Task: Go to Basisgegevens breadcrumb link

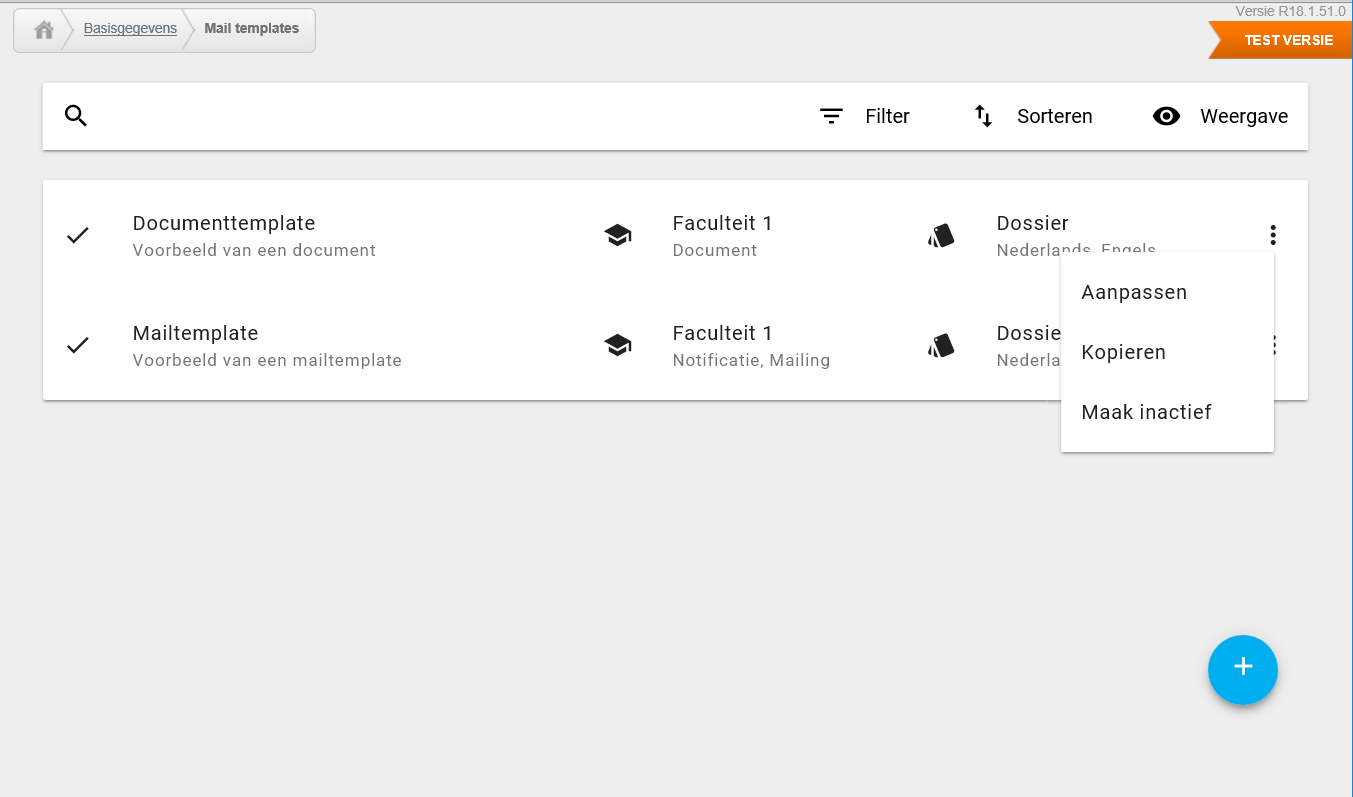Action: tap(130, 29)
